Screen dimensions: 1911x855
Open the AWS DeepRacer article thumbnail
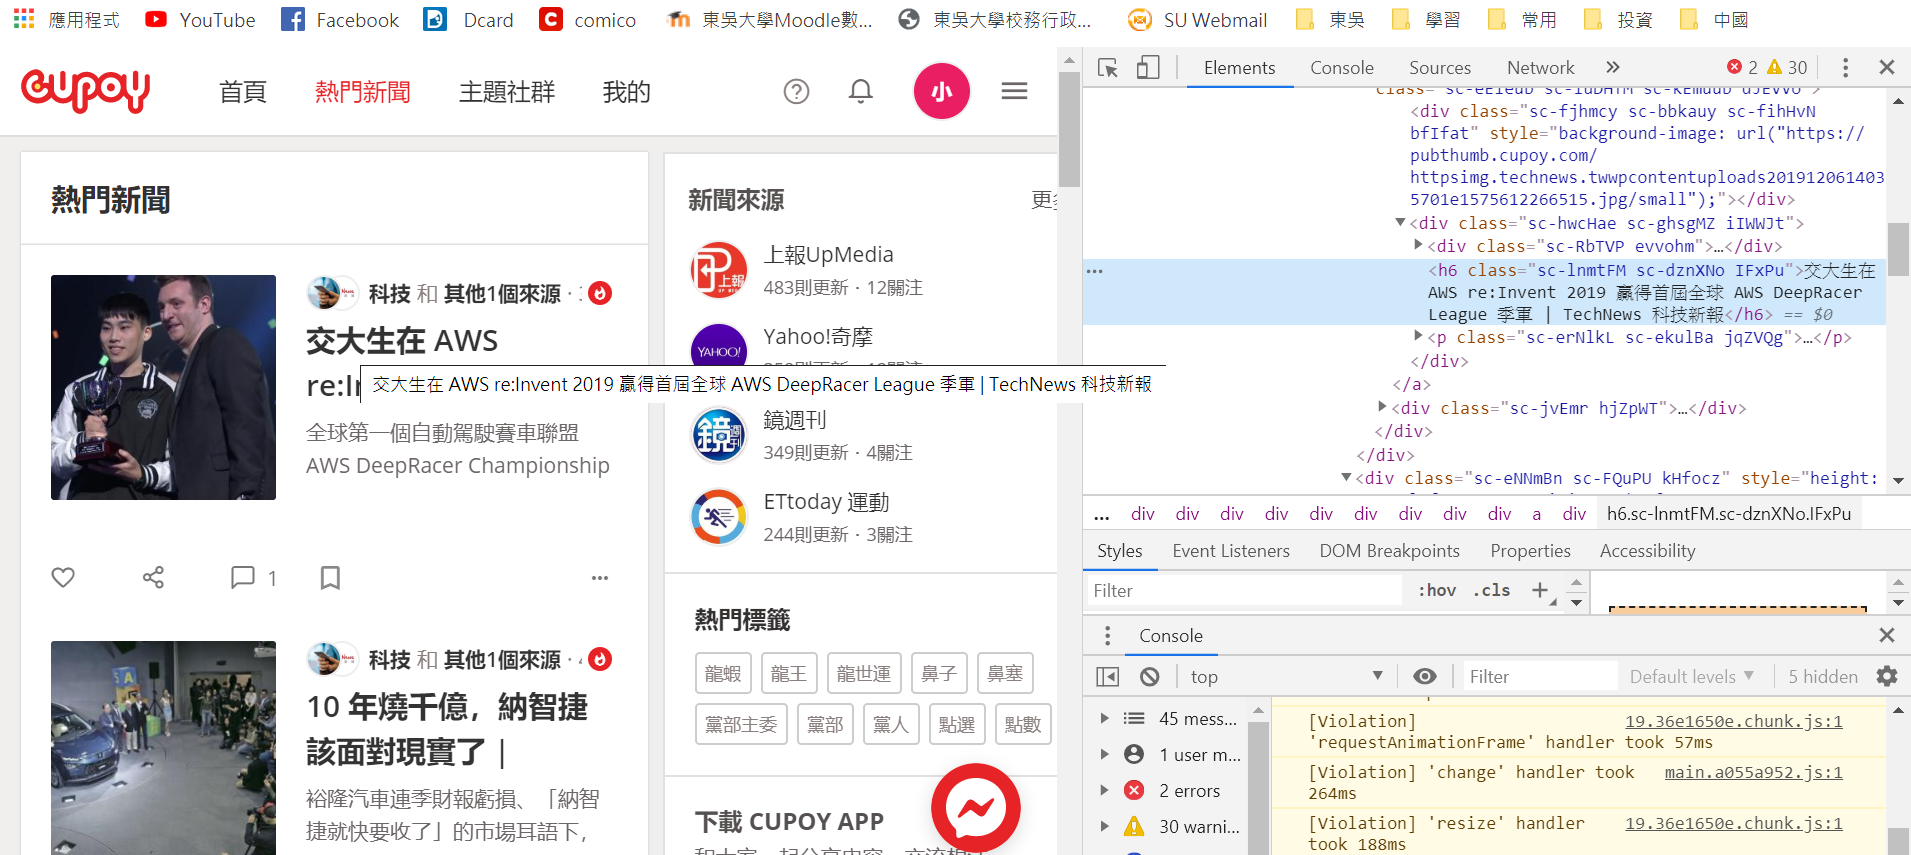[x=163, y=387]
